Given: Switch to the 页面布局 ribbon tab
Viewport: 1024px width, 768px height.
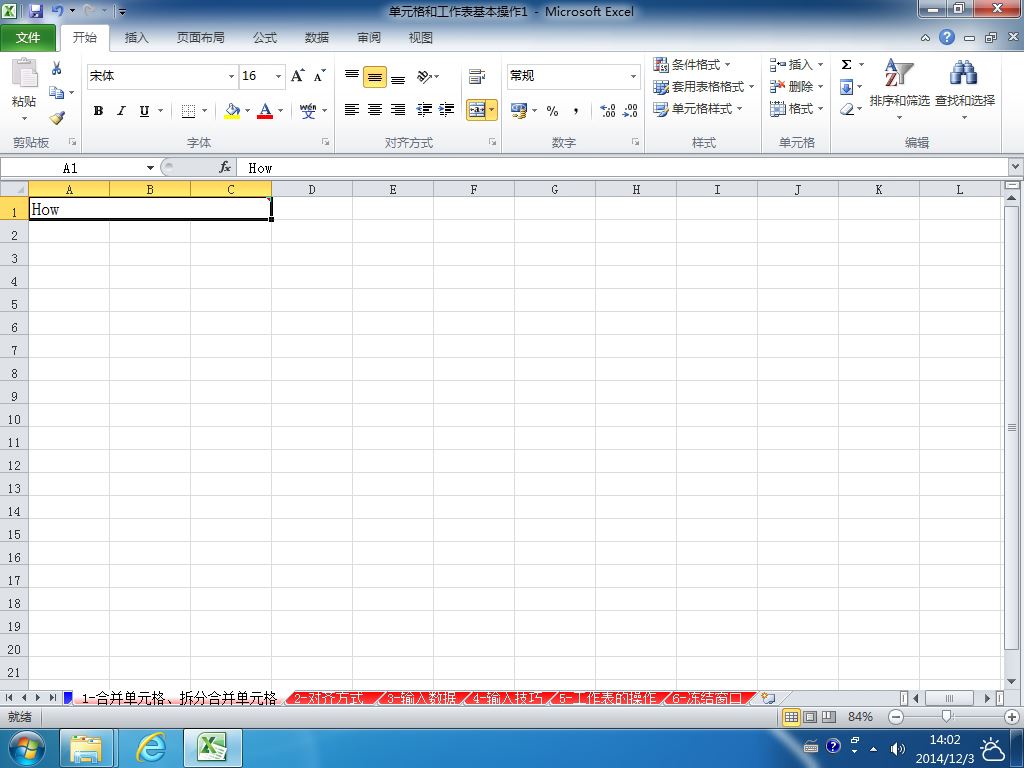Looking at the screenshot, I should [x=200, y=38].
